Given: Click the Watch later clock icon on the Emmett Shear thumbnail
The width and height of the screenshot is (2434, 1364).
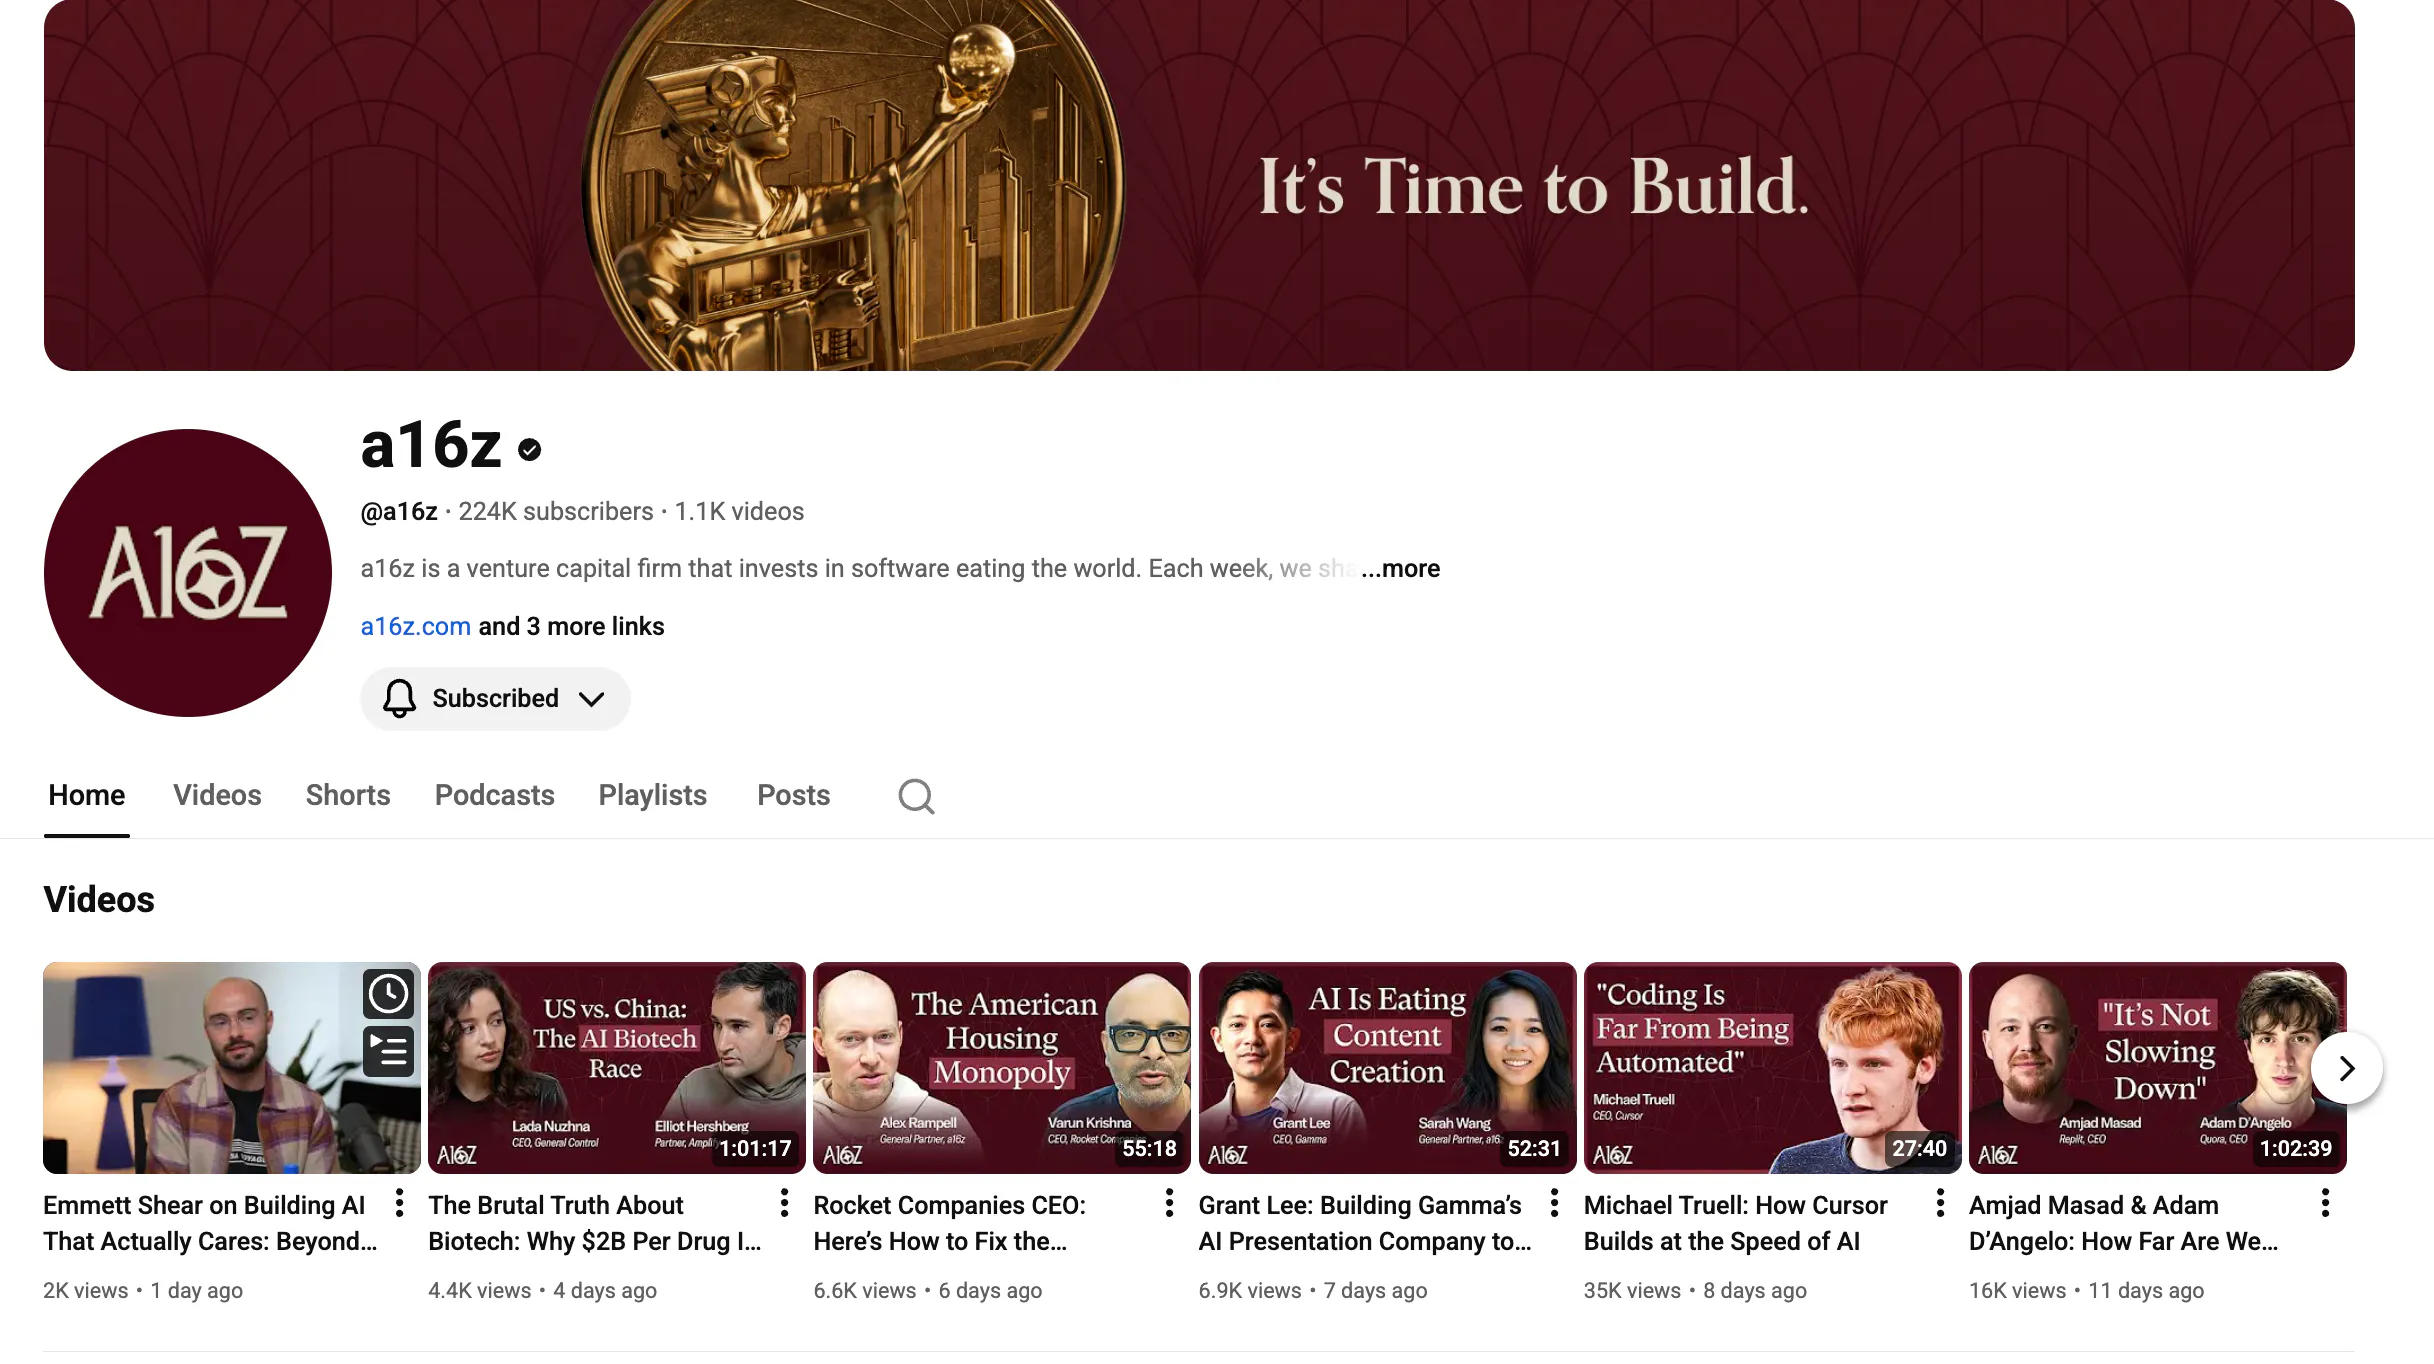Looking at the screenshot, I should pyautogui.click(x=388, y=994).
